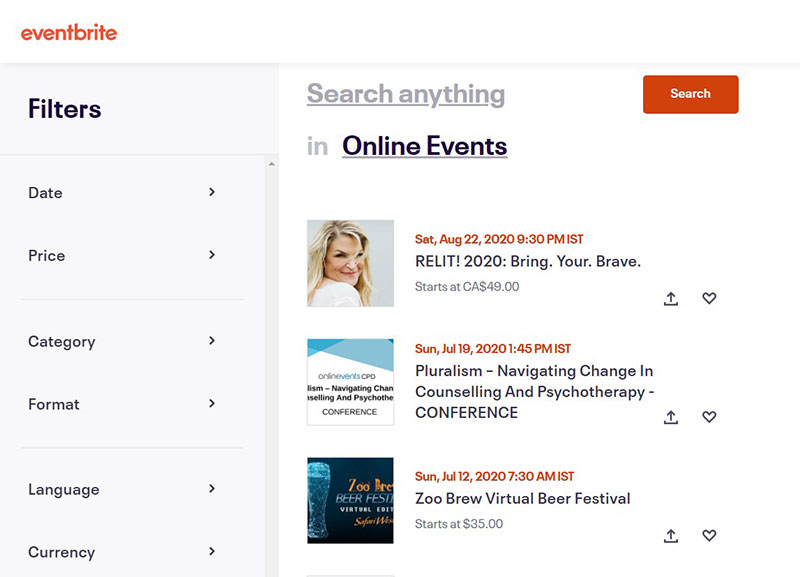Share the RELIT! 2020 event
The height and width of the screenshot is (577, 800).
point(671,298)
